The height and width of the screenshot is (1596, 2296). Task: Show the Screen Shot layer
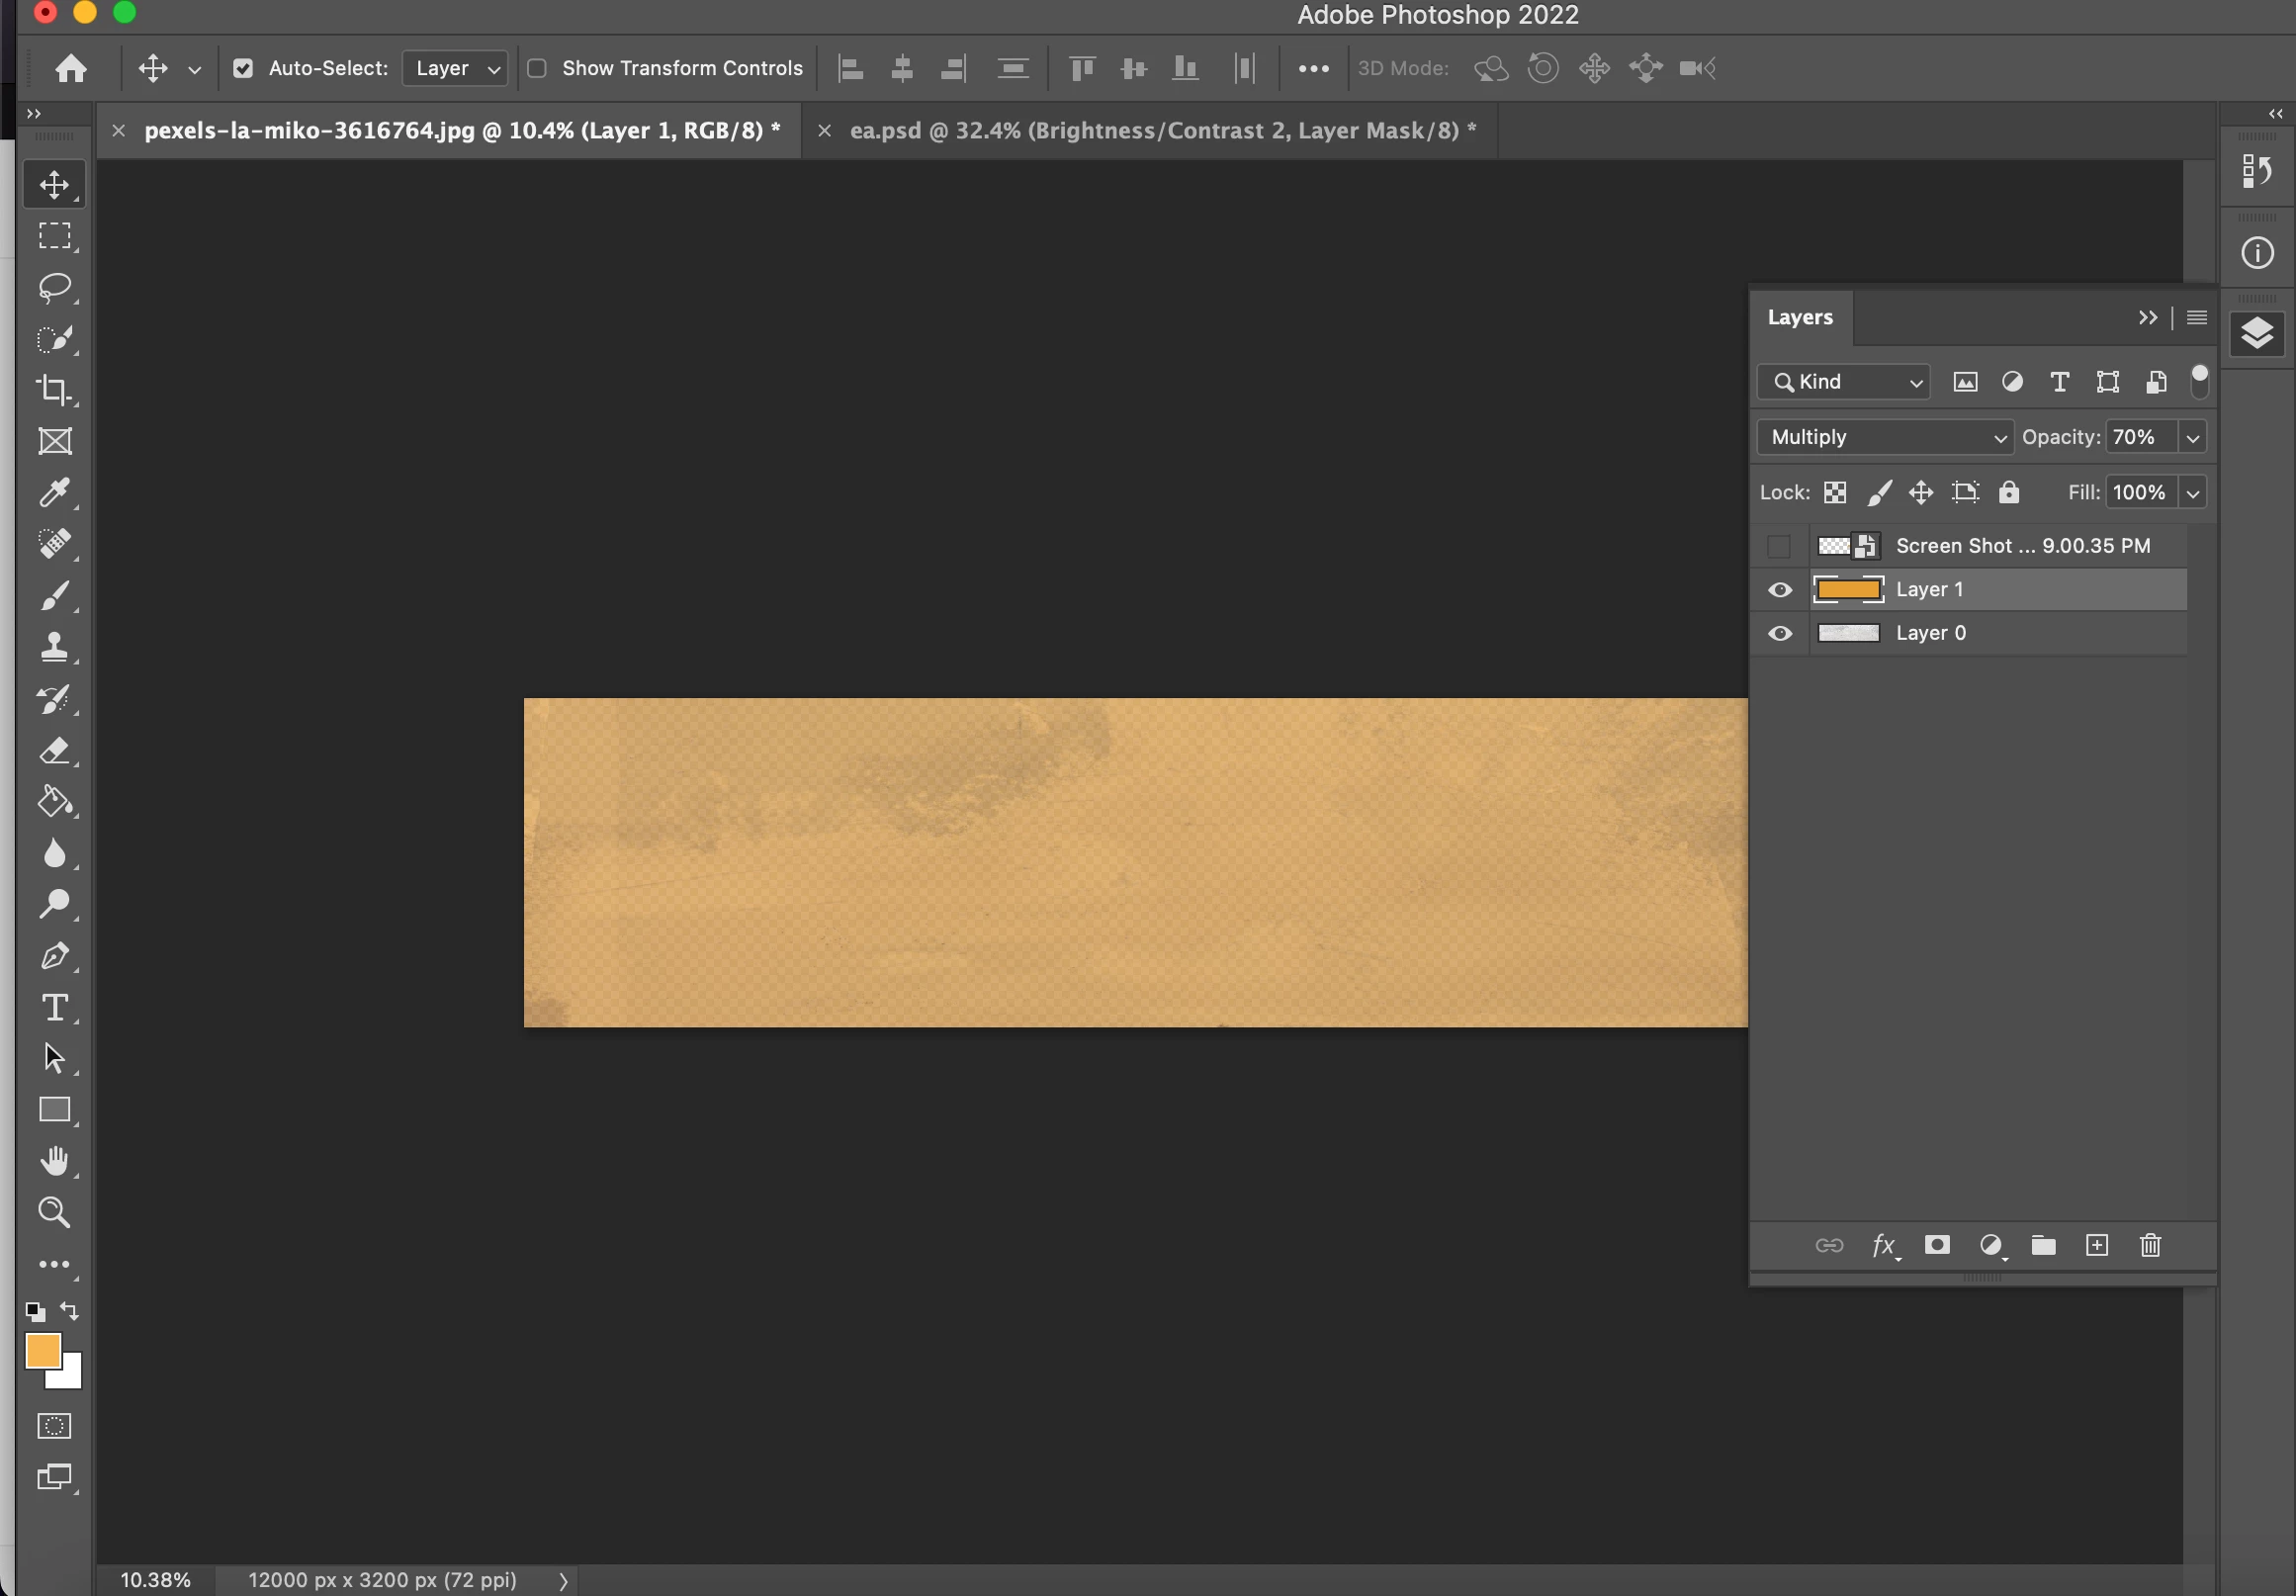1778,546
